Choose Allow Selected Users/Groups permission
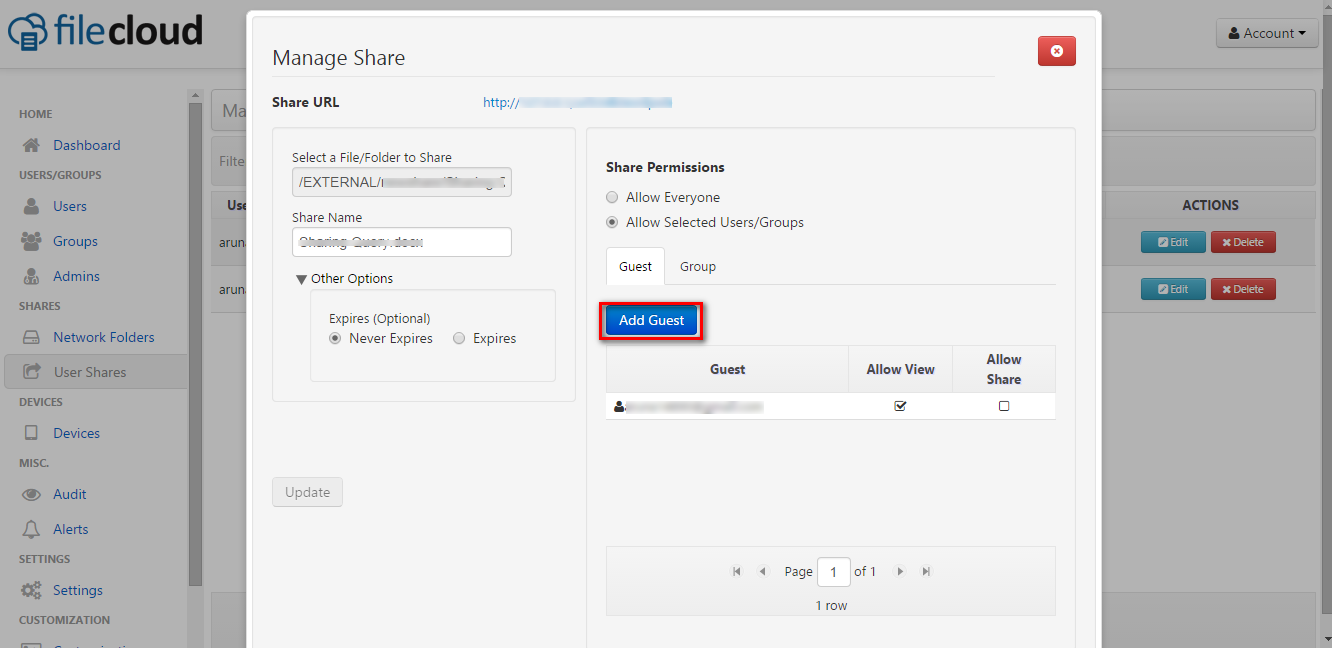This screenshot has width=1332, height=648. click(612, 223)
